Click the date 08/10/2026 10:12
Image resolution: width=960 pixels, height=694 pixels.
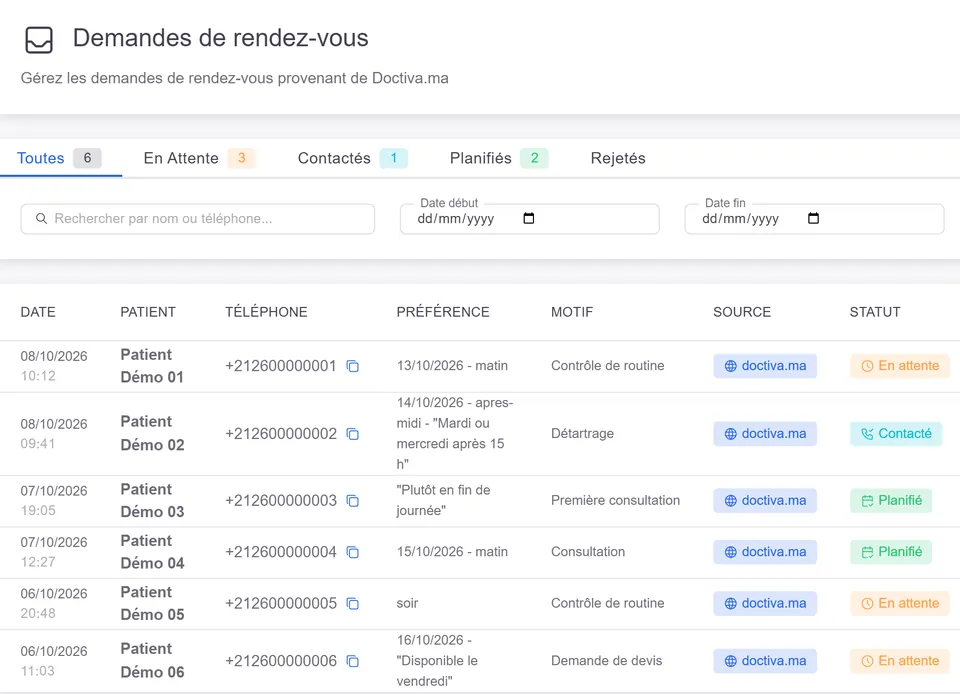tap(54, 366)
